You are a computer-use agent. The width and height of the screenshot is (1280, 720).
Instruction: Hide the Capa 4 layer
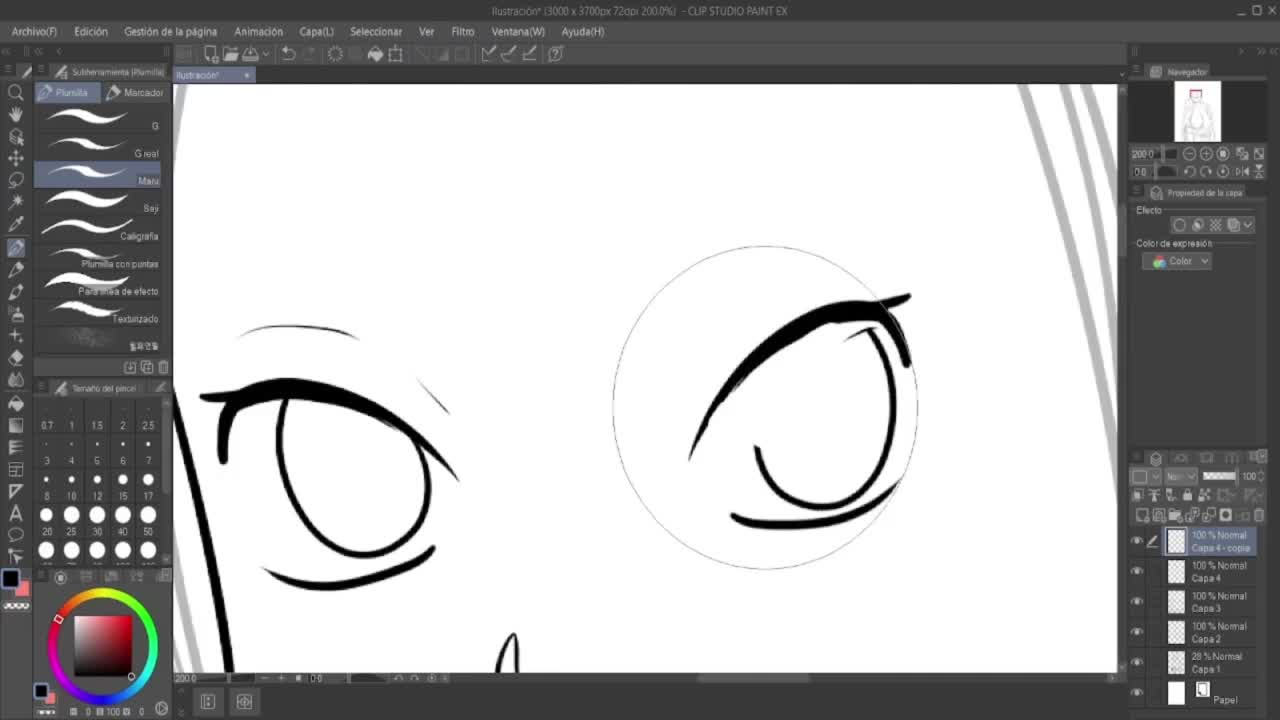click(x=1136, y=571)
